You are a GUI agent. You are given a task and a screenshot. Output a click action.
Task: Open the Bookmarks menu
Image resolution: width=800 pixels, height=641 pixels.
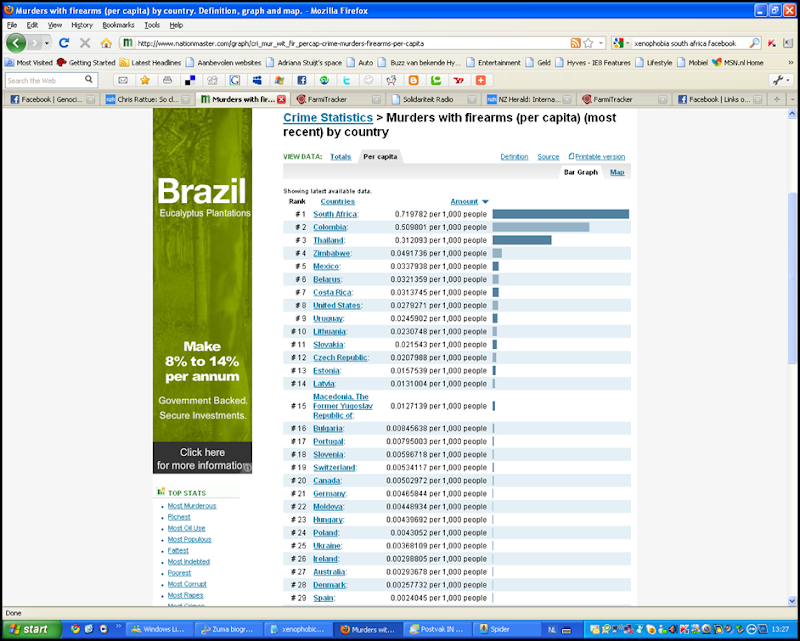[118, 25]
